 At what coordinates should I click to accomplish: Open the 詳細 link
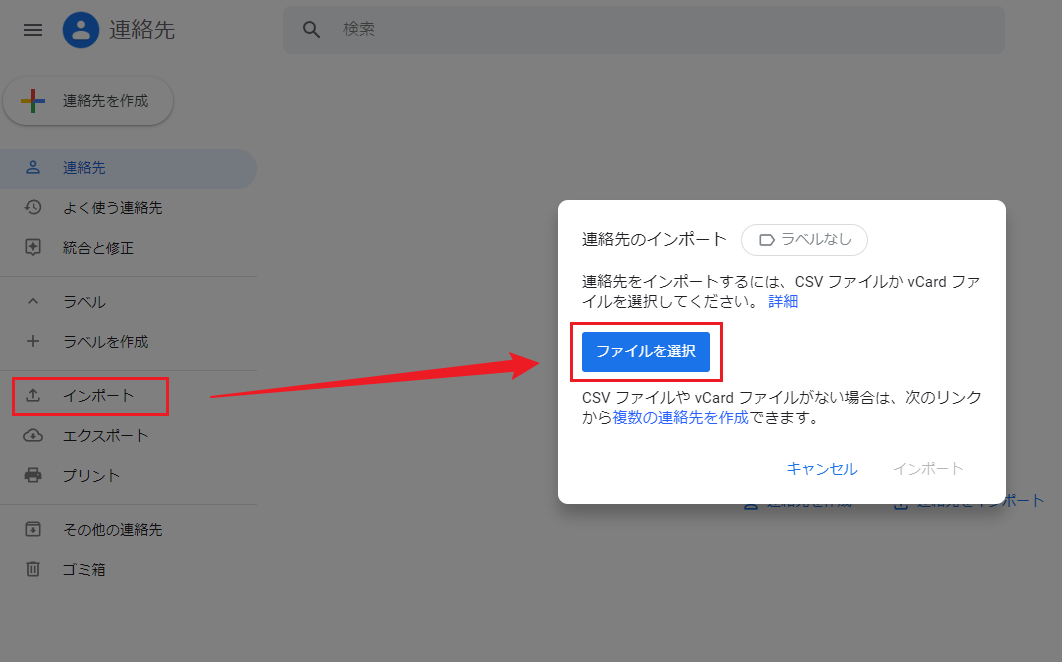pos(783,301)
